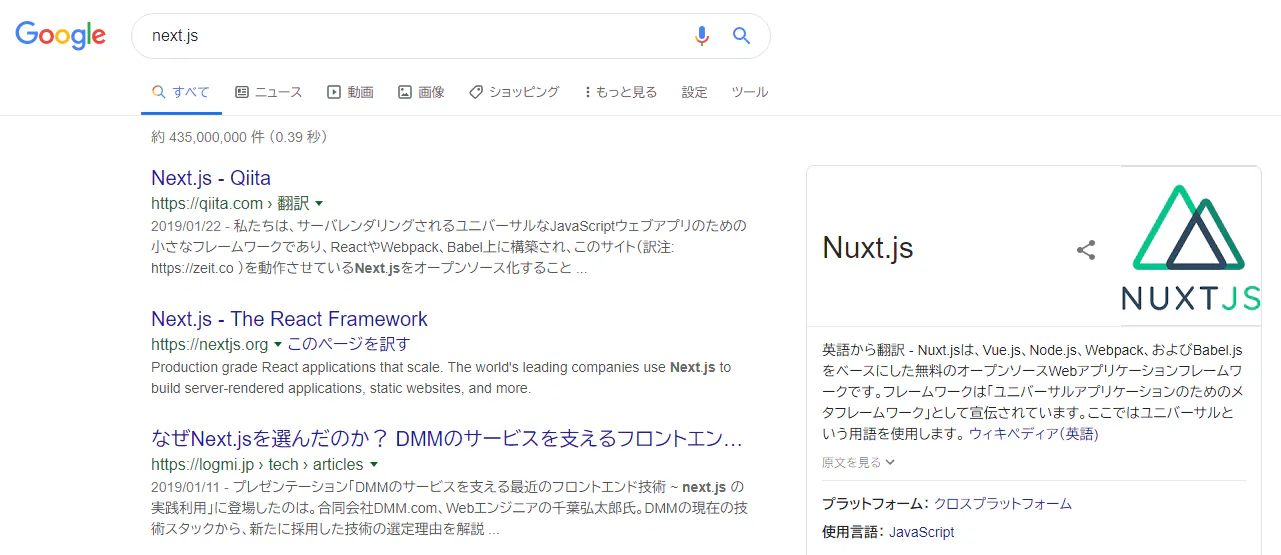Switch to the ショッピング tab
1281x555 pixels.
pyautogui.click(x=514, y=92)
